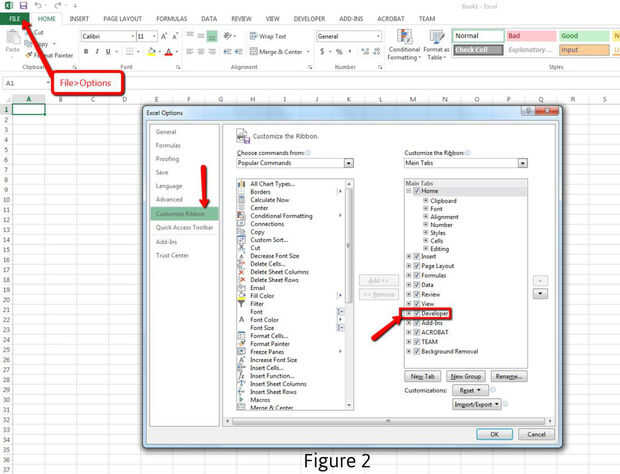Toggle Italic formatting in the ribbon
The image size is (620, 474).
[x=97, y=52]
